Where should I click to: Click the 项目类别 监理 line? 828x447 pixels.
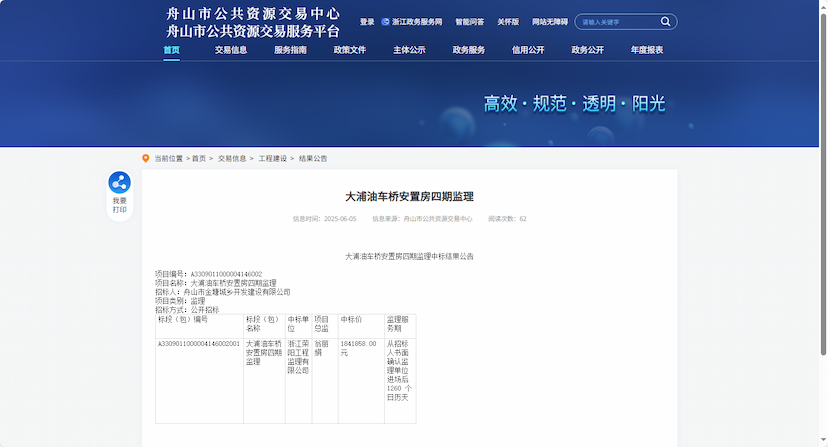(x=180, y=301)
